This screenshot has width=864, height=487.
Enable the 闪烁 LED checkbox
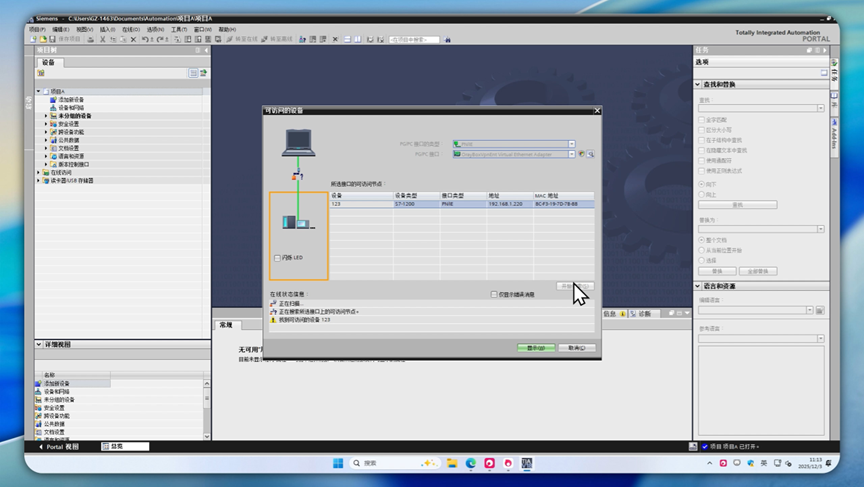click(x=278, y=258)
